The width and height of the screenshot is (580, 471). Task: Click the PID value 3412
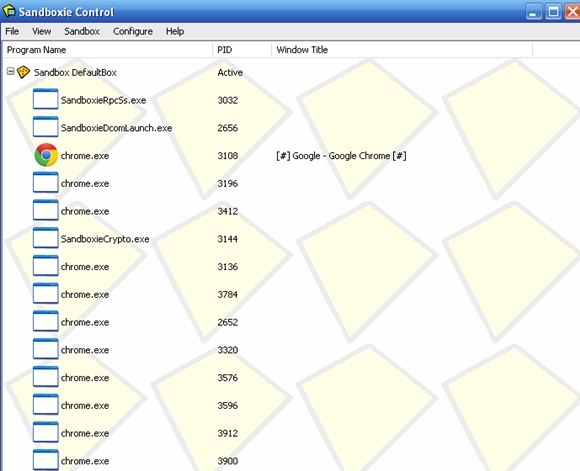coord(227,211)
